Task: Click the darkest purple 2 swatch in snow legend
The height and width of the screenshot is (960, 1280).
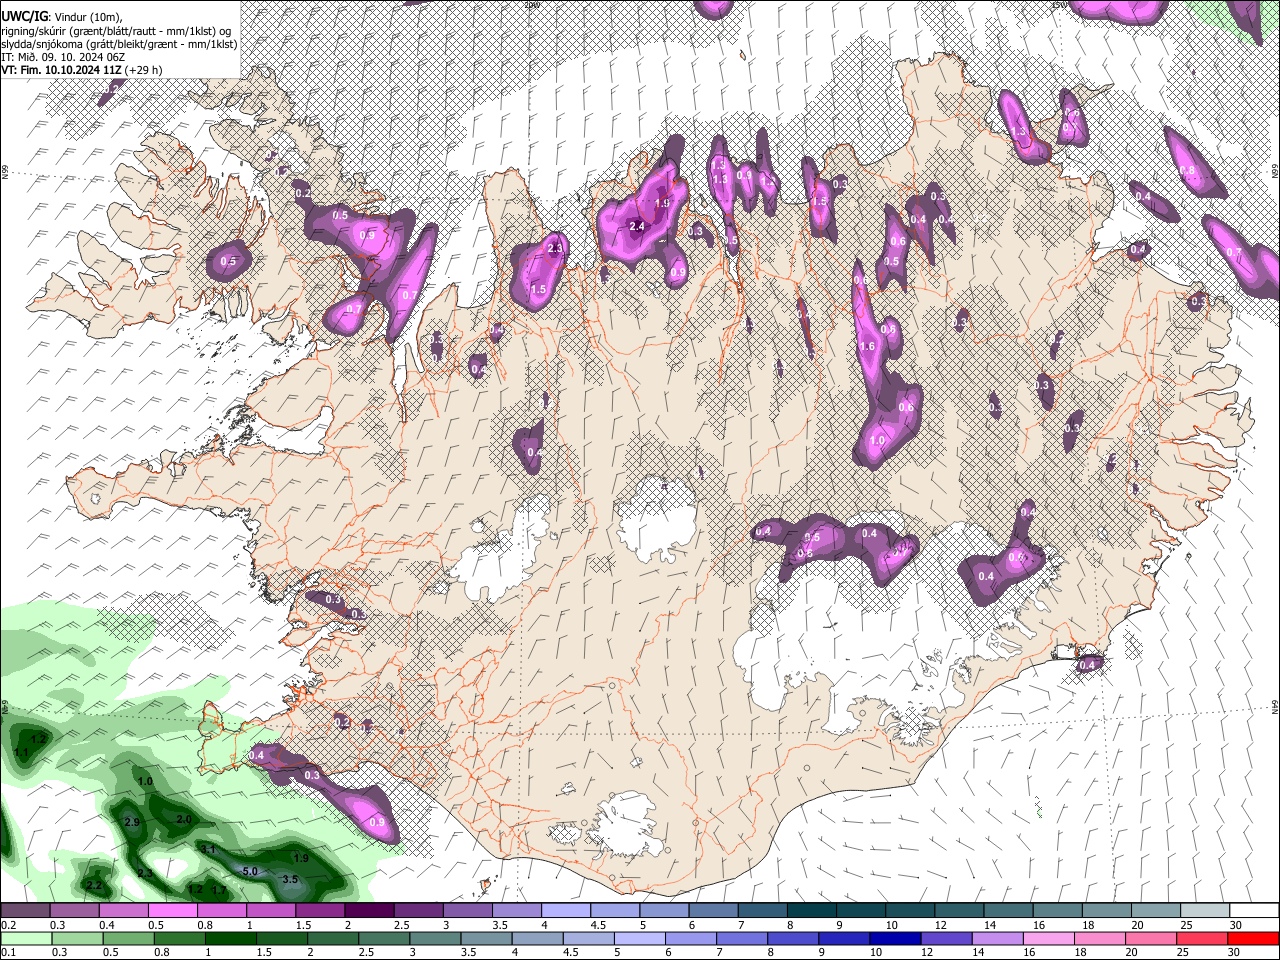Action: coord(368,911)
